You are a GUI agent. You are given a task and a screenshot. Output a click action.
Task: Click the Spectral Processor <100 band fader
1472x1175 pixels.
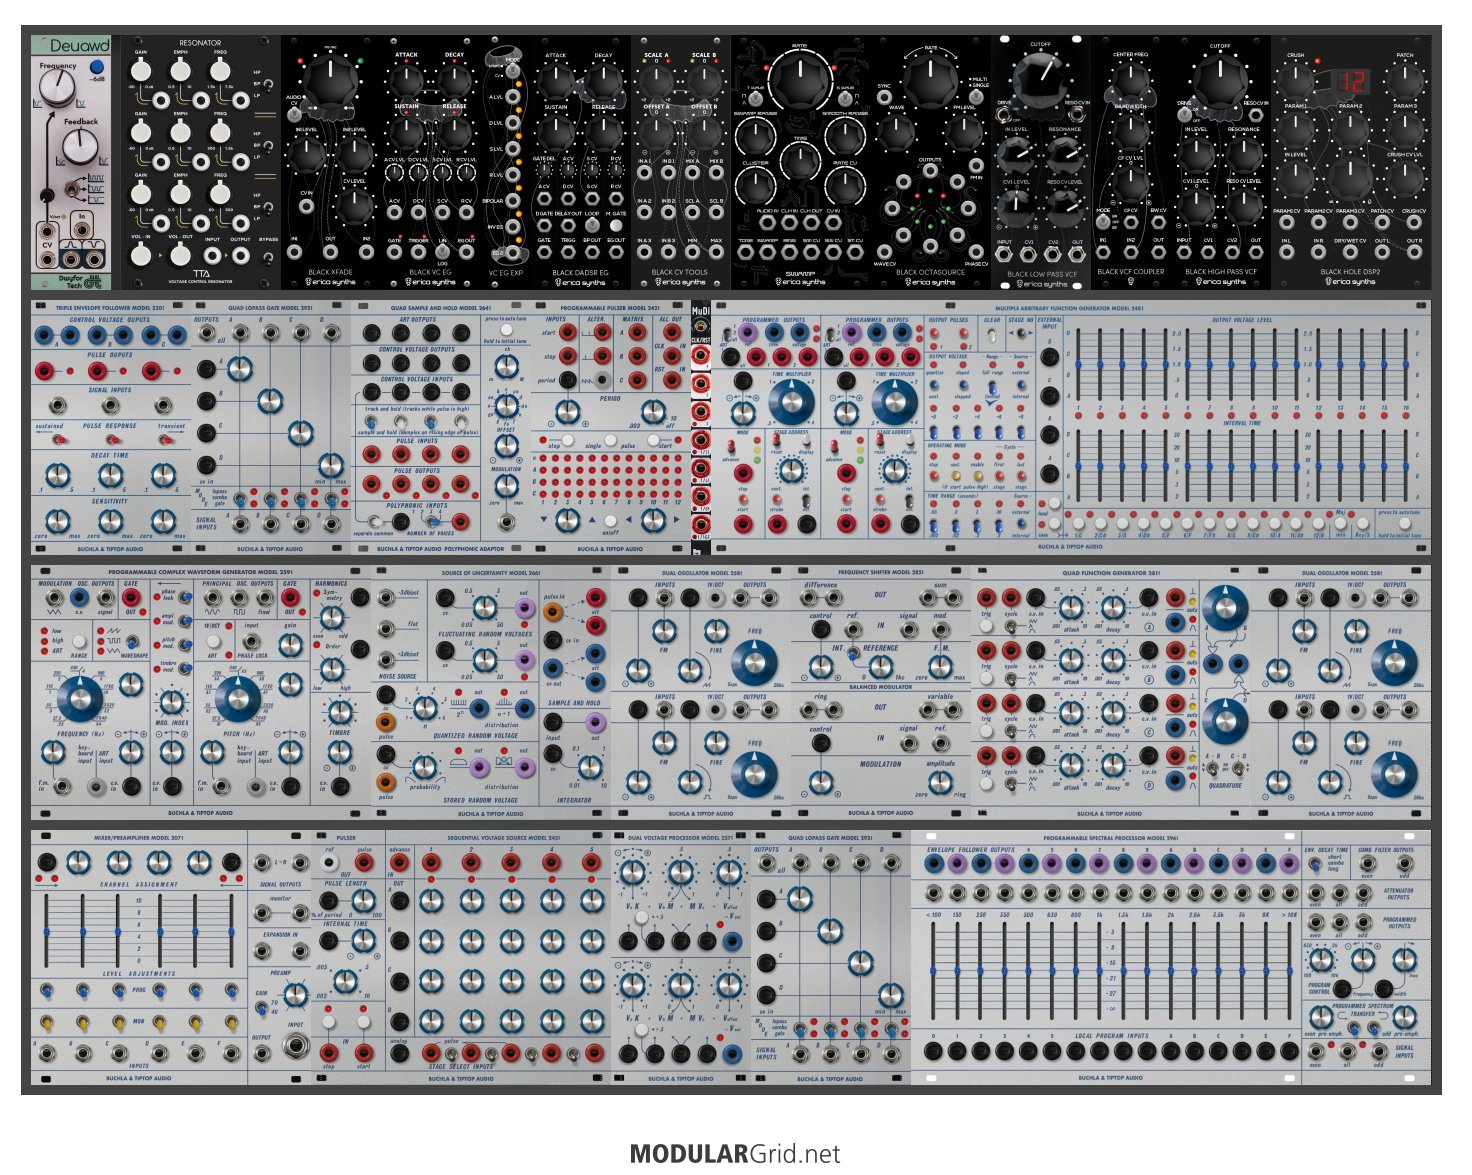point(932,970)
